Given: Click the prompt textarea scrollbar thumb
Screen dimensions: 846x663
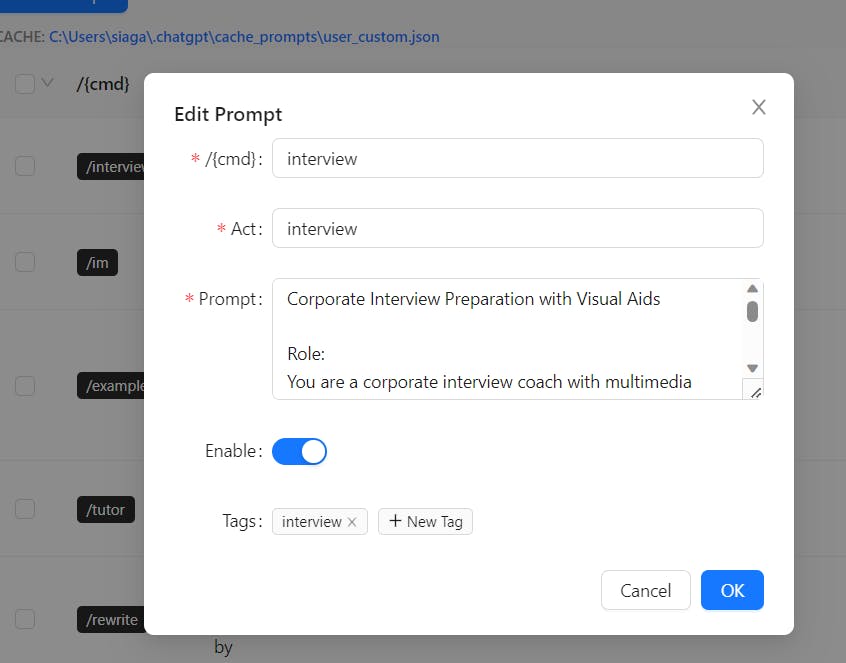Looking at the screenshot, I should 752,312.
